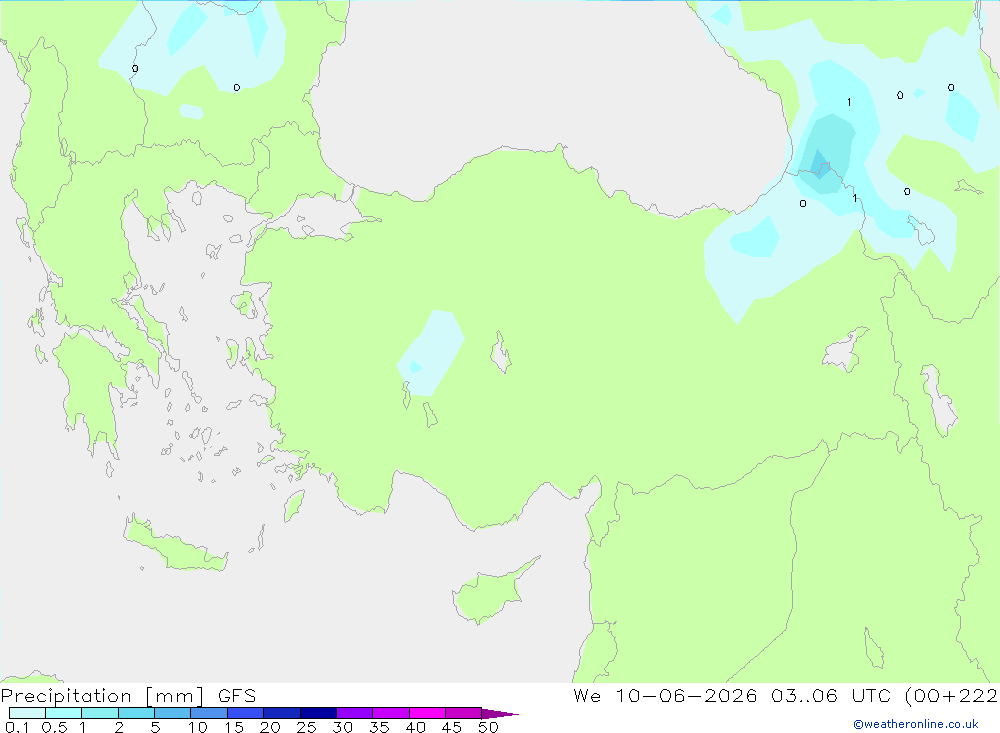Click the 25–30 mm navy legend swatch
Image resolution: width=1000 pixels, height=733 pixels.
click(x=318, y=713)
